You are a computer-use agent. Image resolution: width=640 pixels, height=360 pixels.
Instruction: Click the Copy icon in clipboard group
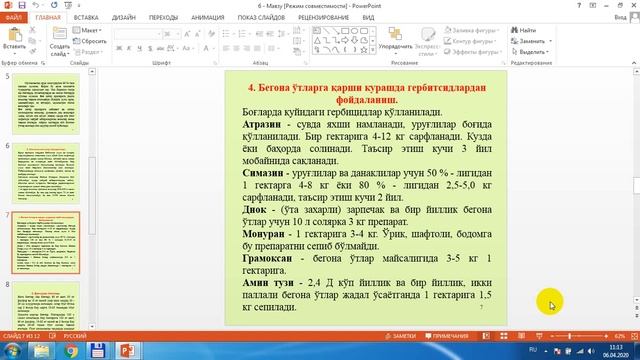pos(32,41)
